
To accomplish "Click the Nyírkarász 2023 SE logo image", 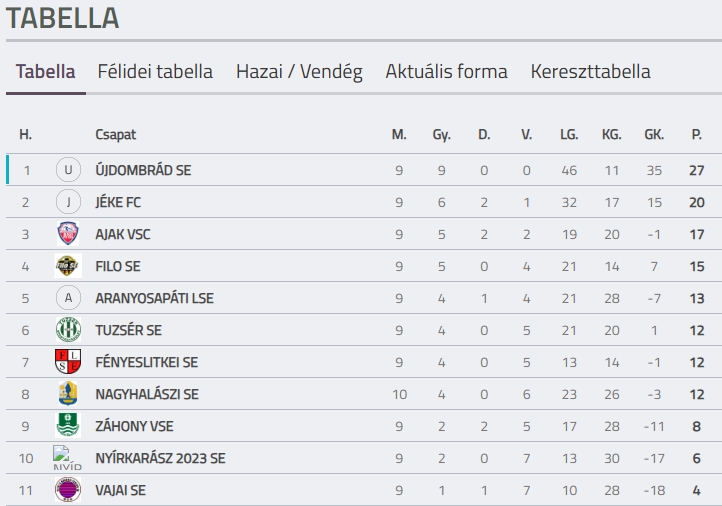I will pyautogui.click(x=67, y=458).
